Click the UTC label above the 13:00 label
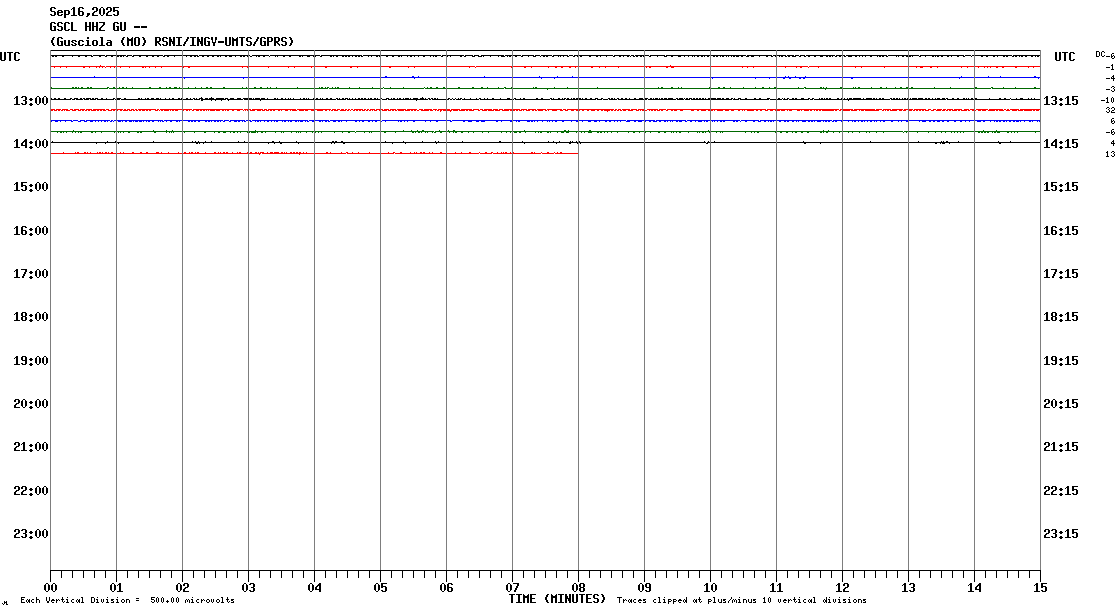 10,57
